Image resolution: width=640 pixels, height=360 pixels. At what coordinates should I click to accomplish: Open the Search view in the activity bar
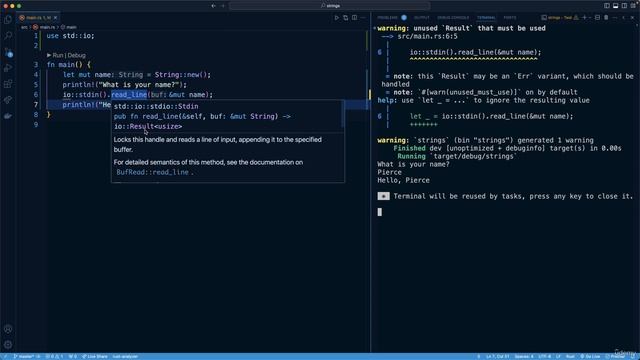(8, 36)
